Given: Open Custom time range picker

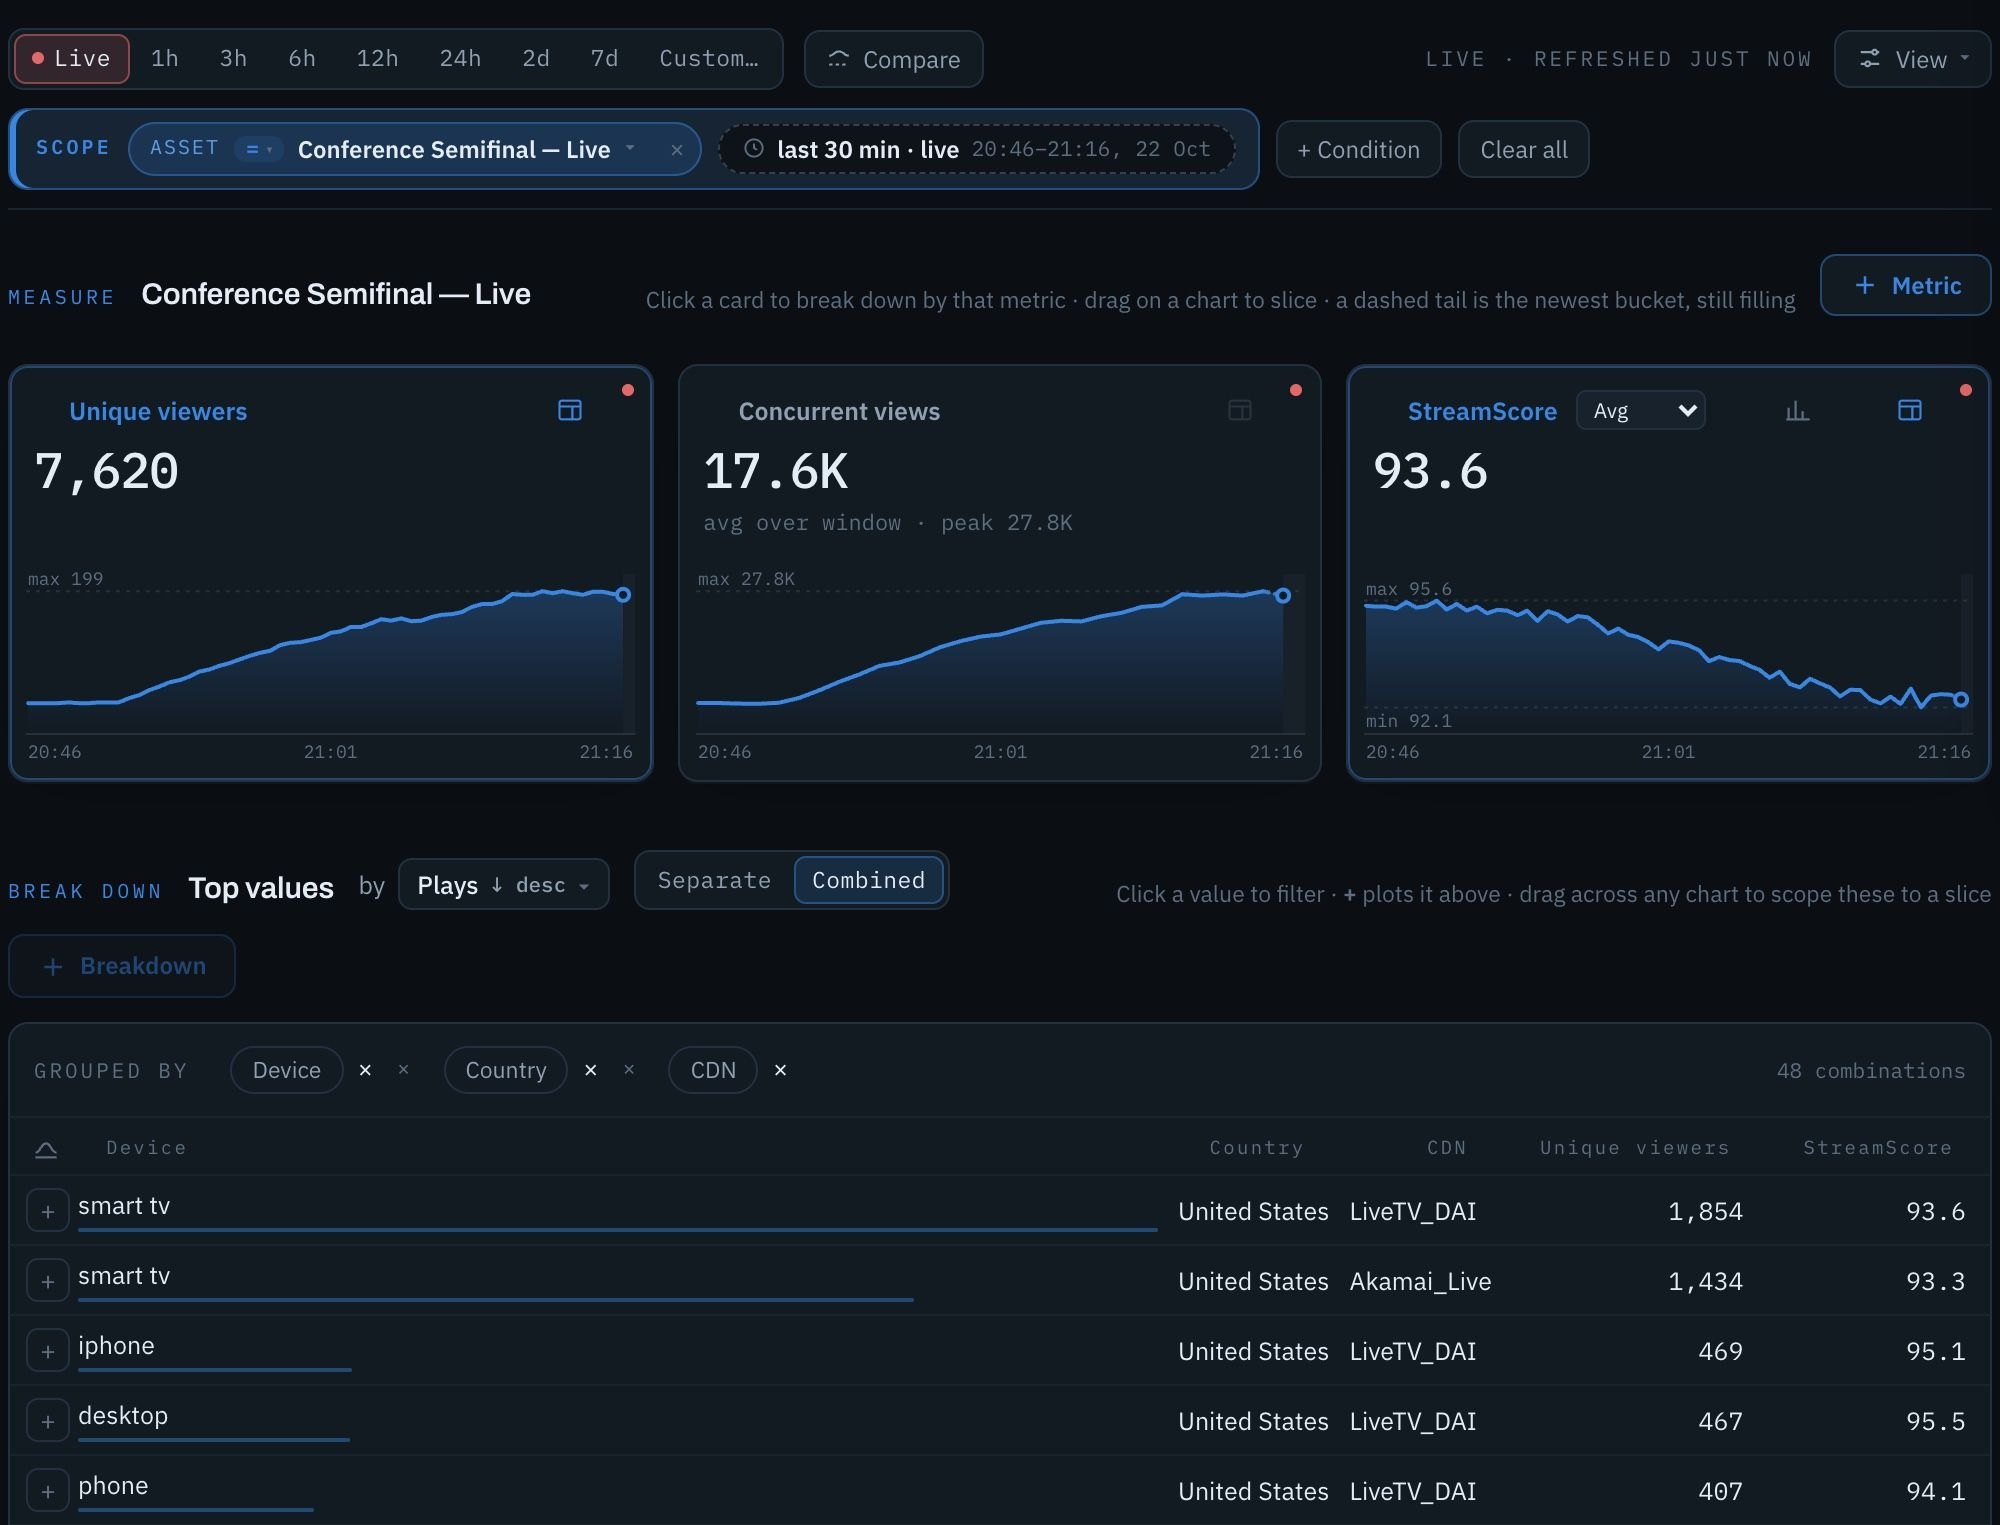Looking at the screenshot, I should [x=709, y=59].
